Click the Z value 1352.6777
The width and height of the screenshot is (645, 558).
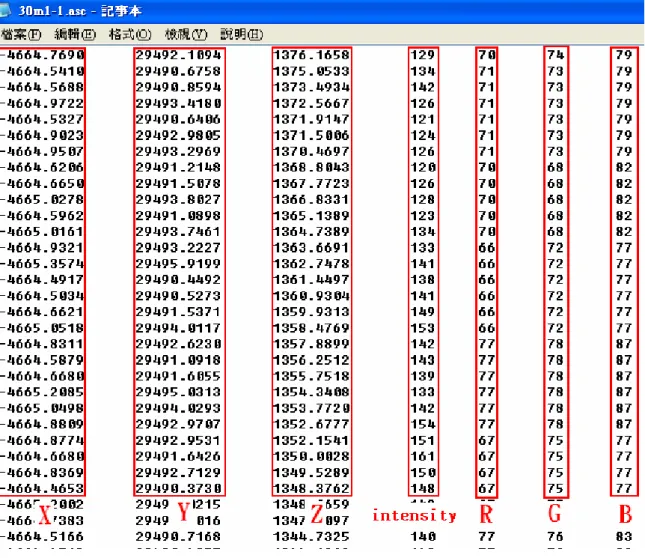(x=311, y=424)
